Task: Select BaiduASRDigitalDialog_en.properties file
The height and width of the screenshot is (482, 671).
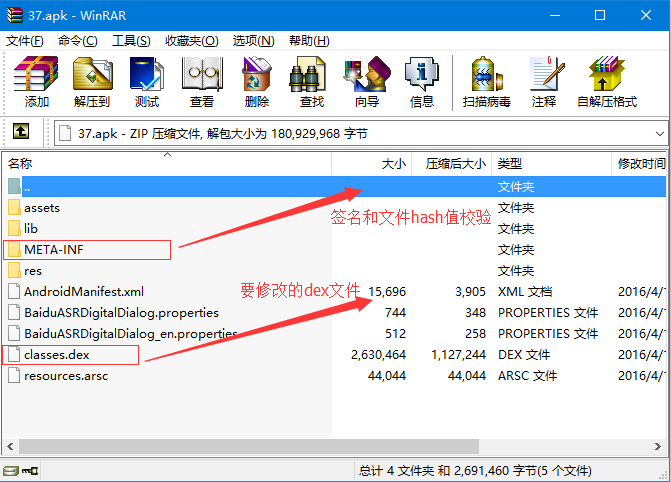Action: pyautogui.click(x=131, y=333)
